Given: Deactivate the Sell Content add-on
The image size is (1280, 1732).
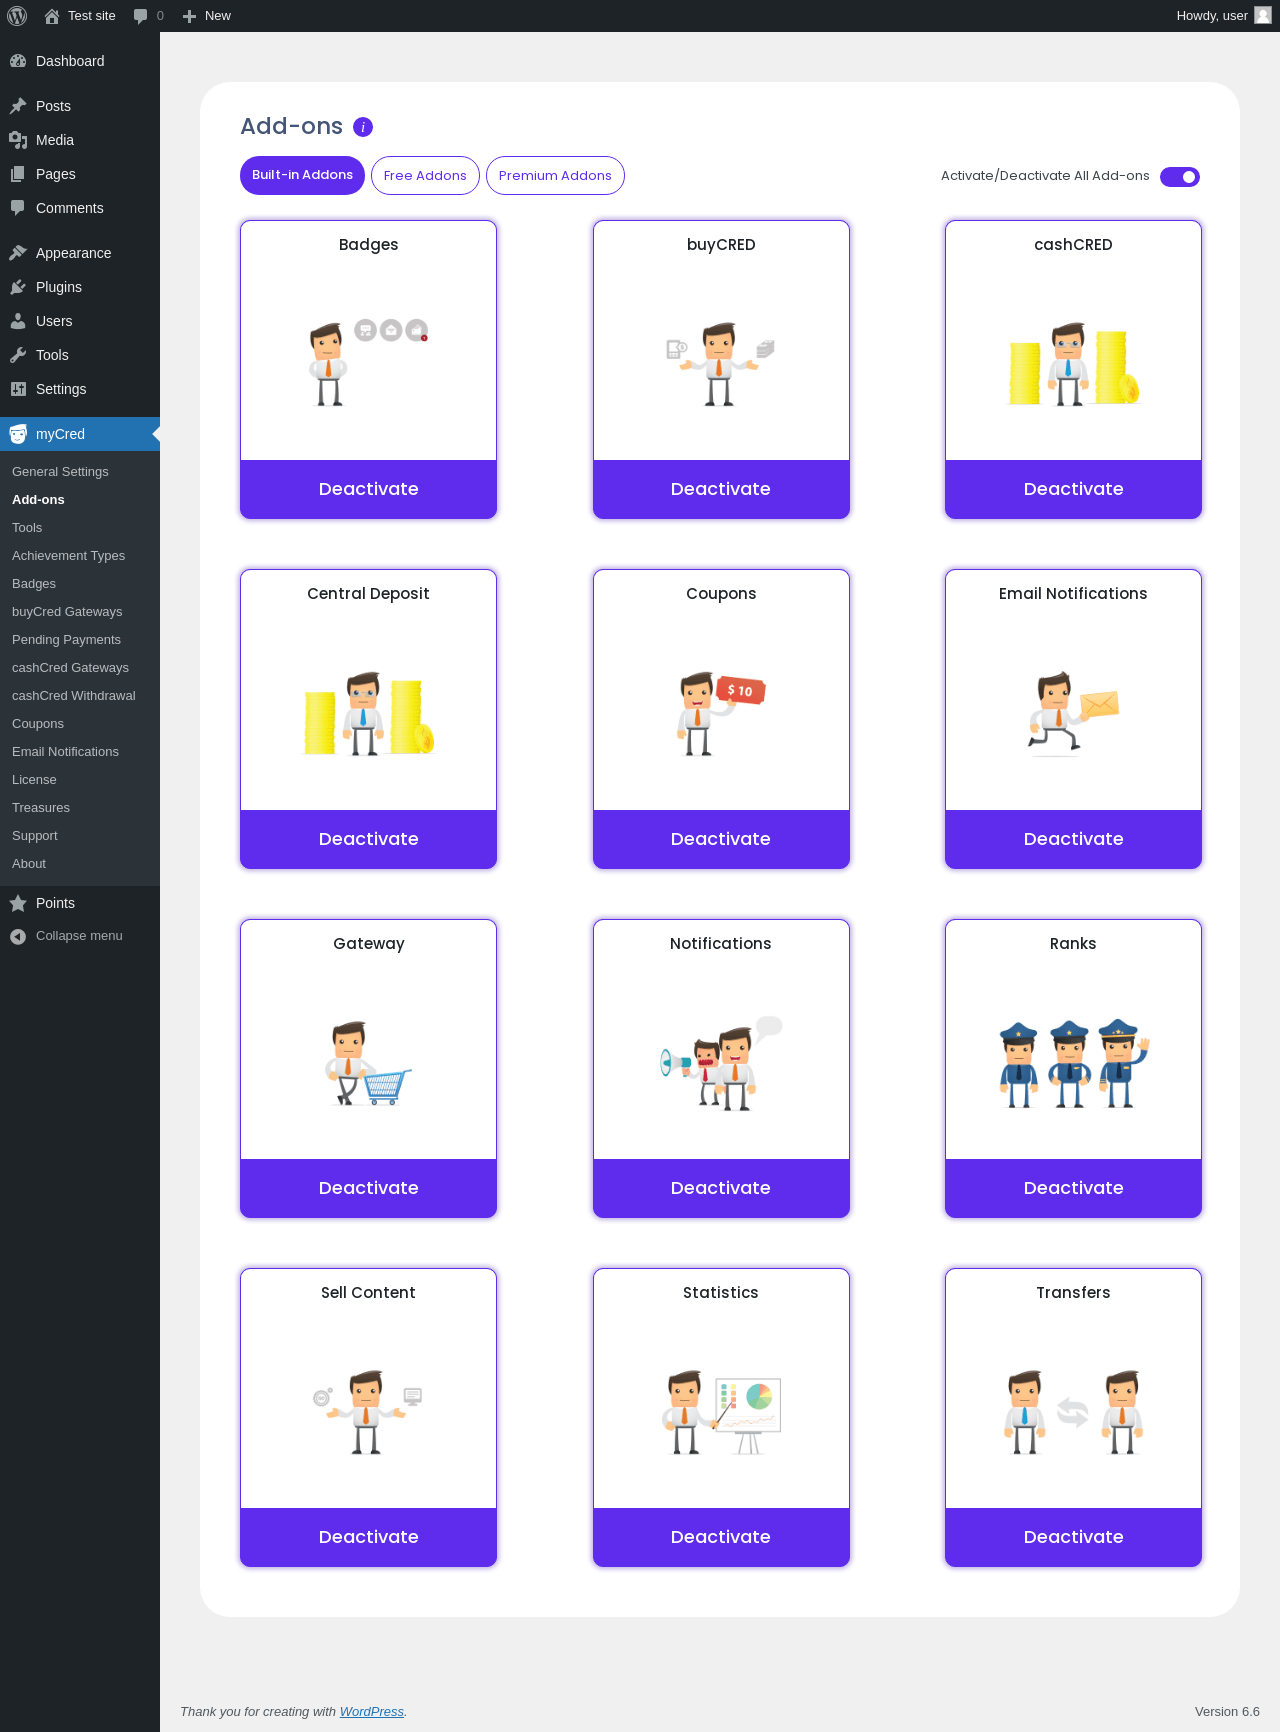Looking at the screenshot, I should tap(368, 1537).
